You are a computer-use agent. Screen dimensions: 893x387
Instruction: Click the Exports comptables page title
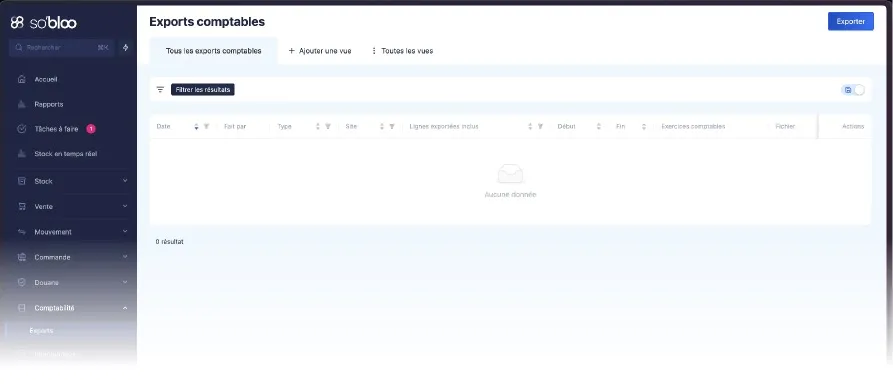[x=207, y=22]
